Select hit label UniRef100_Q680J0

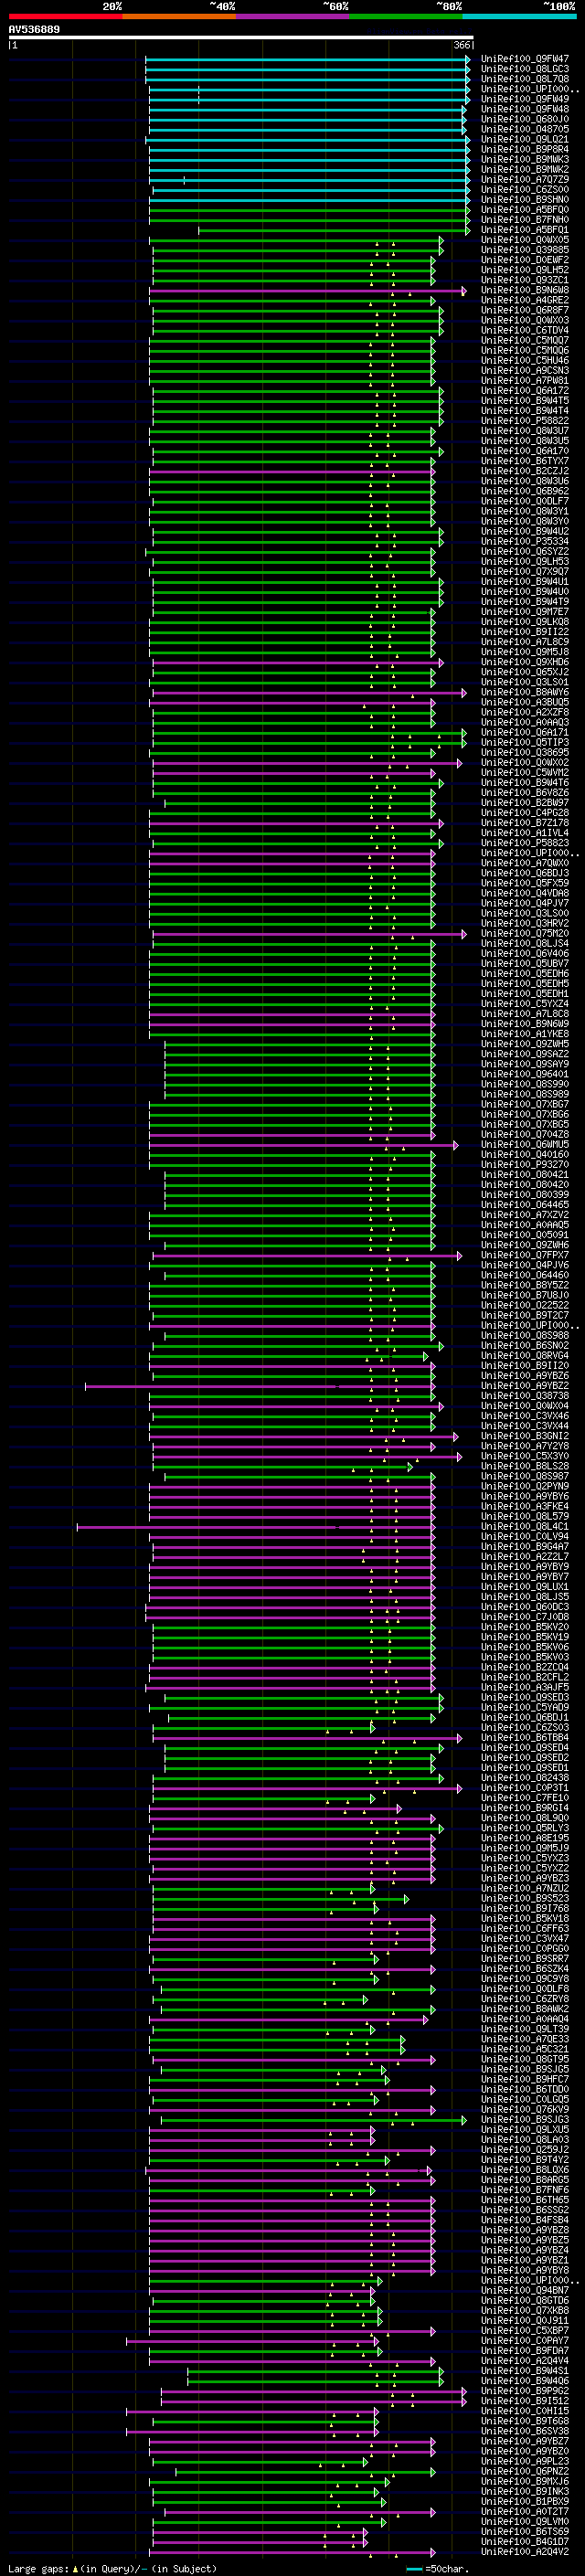point(525,120)
